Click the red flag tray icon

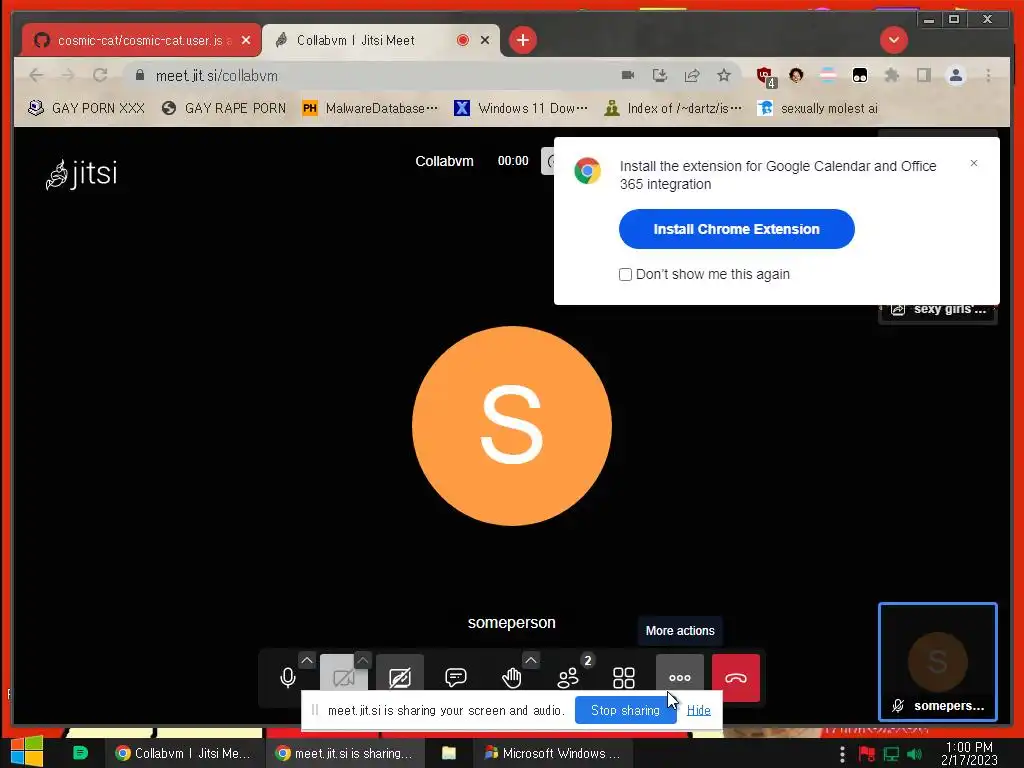point(867,754)
